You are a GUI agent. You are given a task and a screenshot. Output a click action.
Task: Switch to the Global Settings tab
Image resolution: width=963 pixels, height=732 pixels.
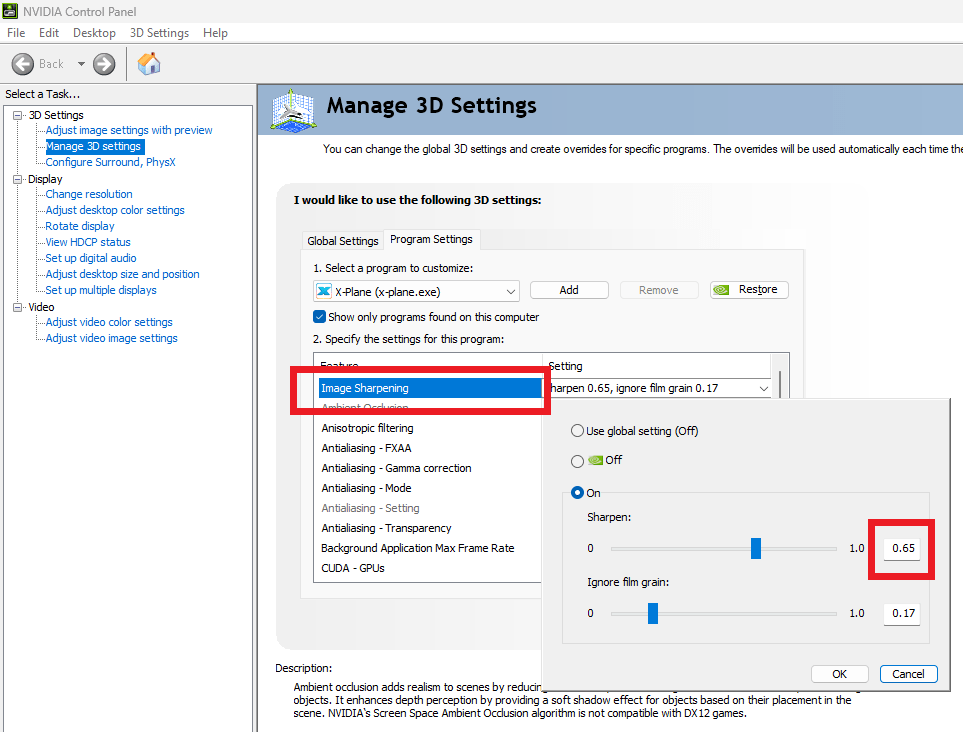(343, 241)
